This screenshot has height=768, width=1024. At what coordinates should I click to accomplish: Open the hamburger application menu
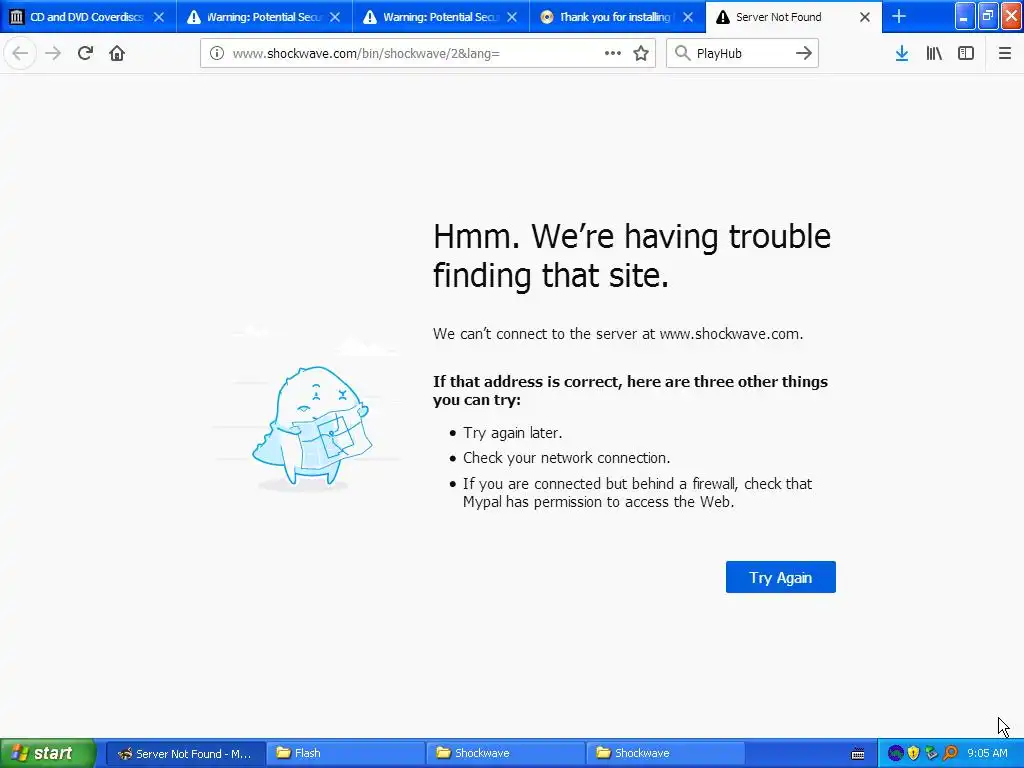1005,54
